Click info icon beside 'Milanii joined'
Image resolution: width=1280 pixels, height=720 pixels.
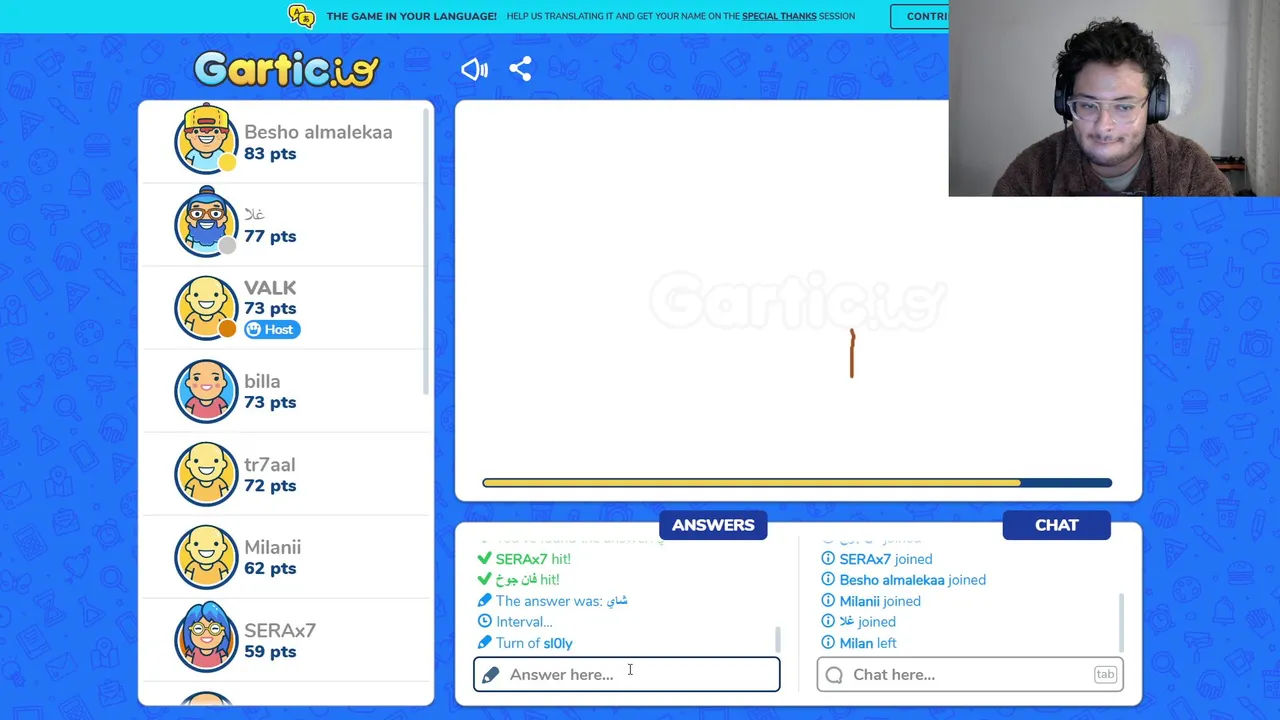(x=828, y=601)
